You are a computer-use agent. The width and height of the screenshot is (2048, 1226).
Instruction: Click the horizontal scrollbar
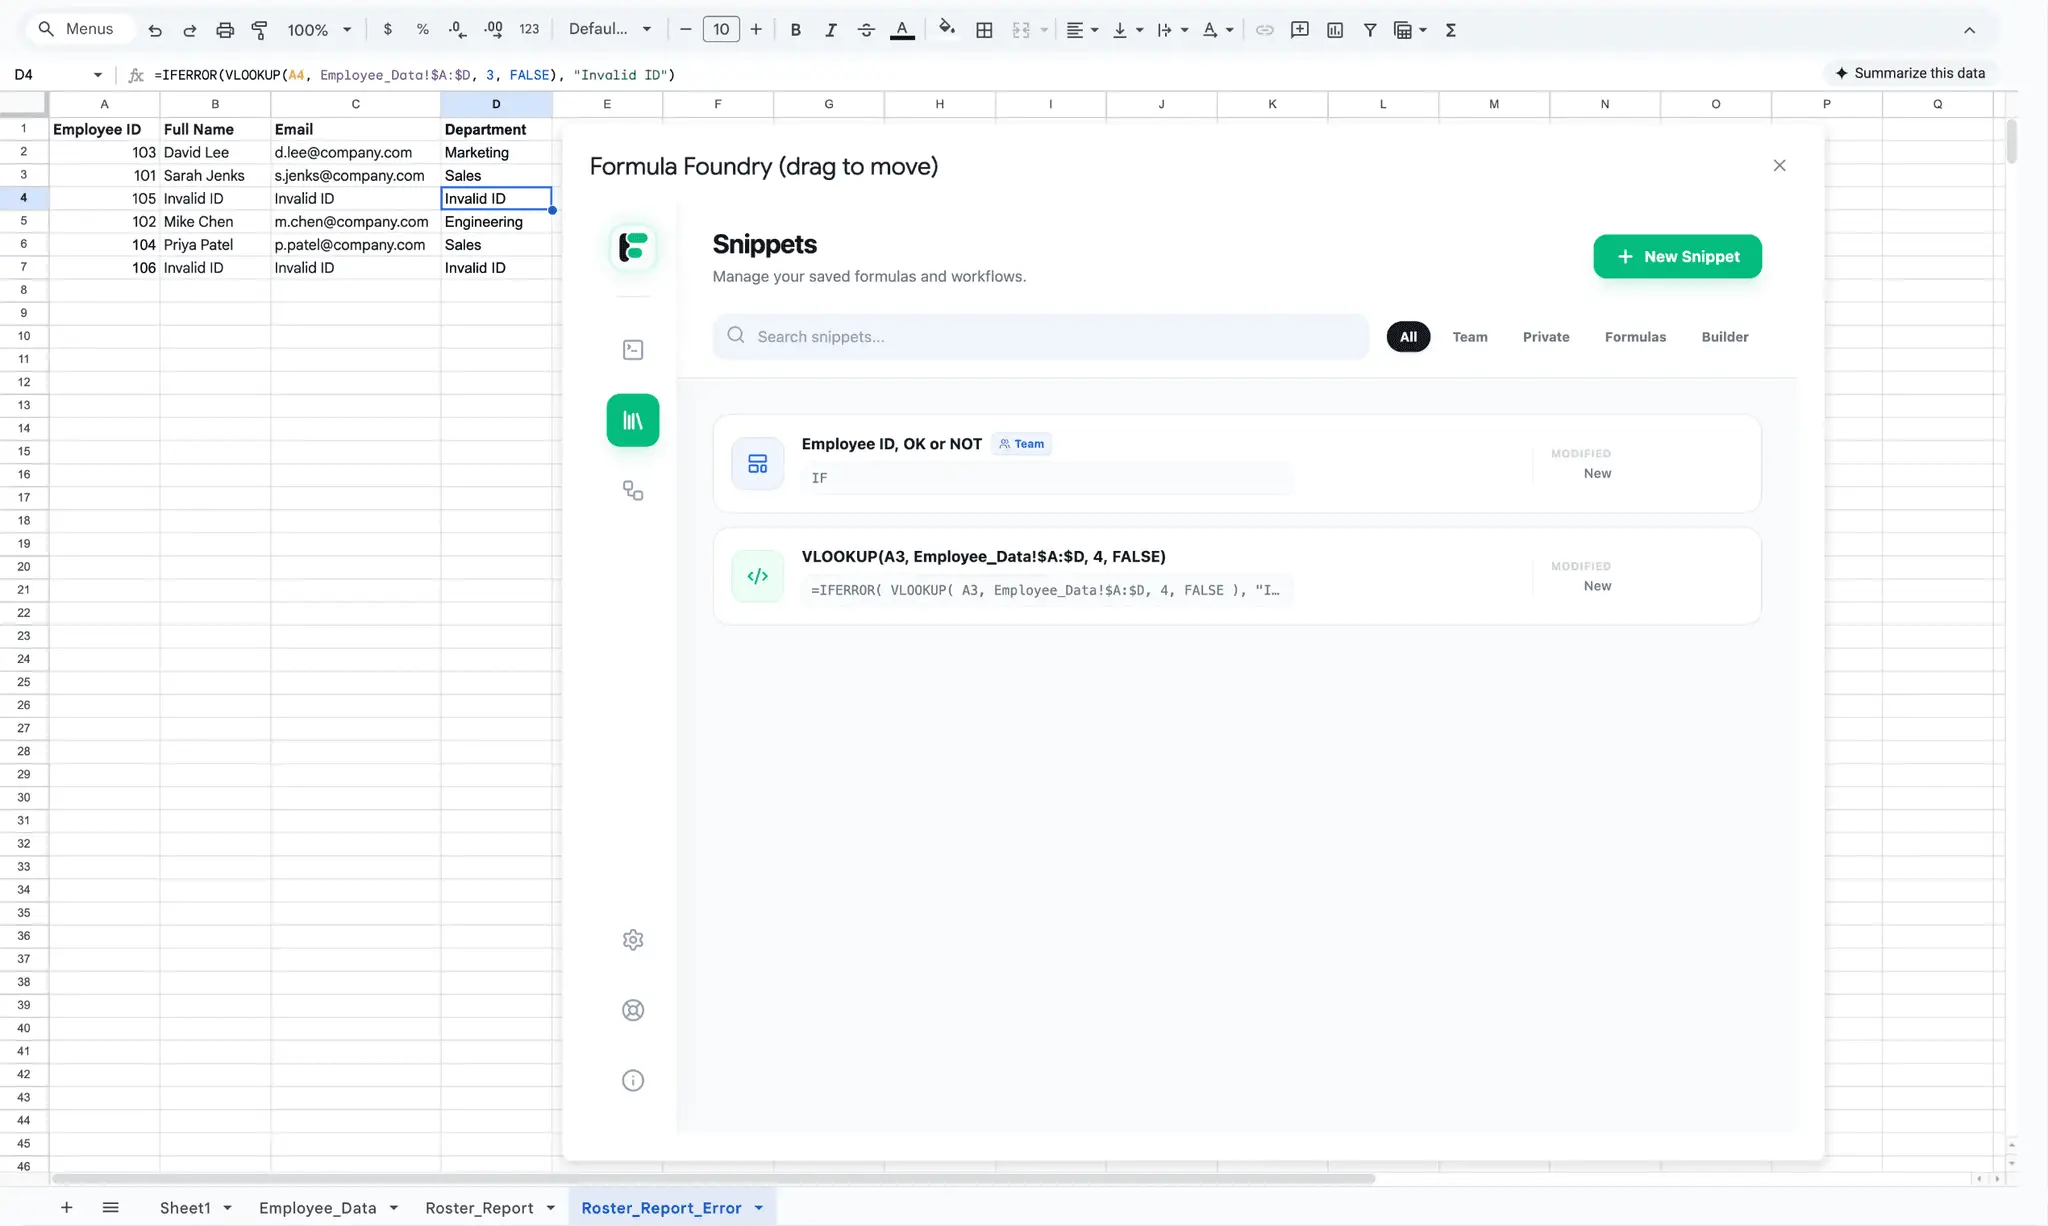(713, 1179)
